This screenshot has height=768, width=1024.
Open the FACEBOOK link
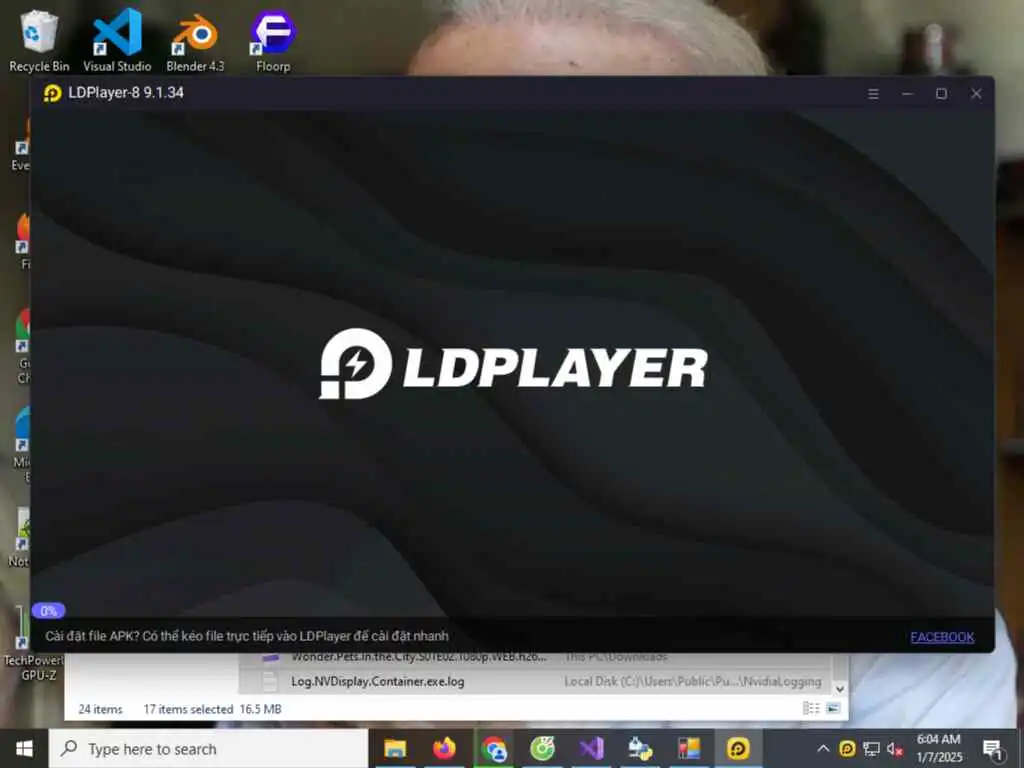[x=942, y=637]
